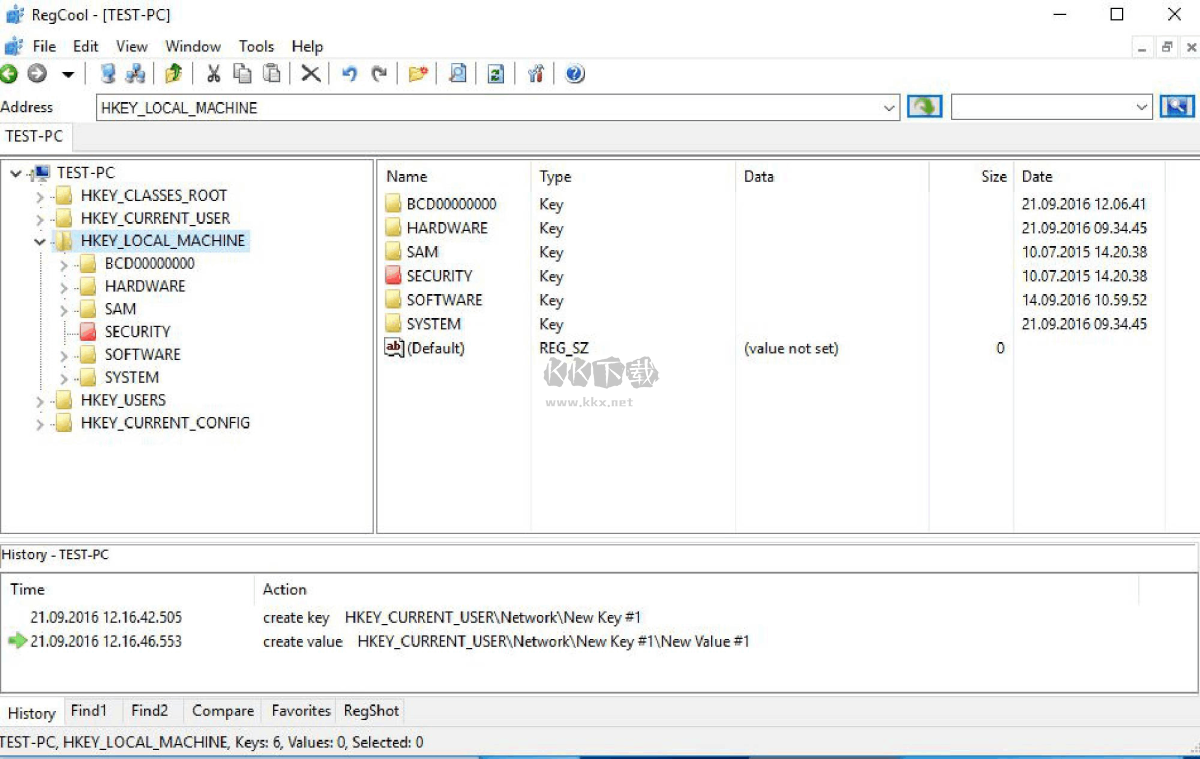
Task: Collapse the HKEY_LOCAL_MACHINE tree node
Action: click(40, 241)
